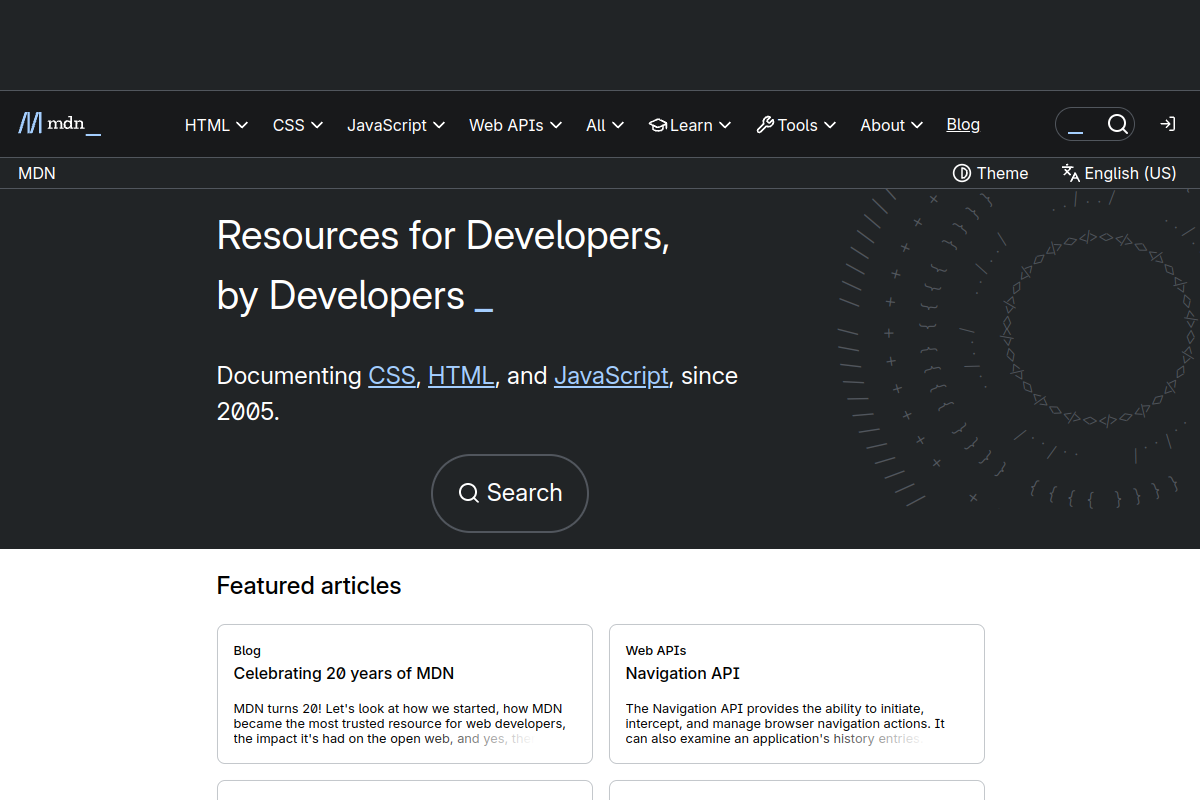Click the Theme half-circle icon
Viewport: 1200px width, 800px height.
(x=962, y=173)
